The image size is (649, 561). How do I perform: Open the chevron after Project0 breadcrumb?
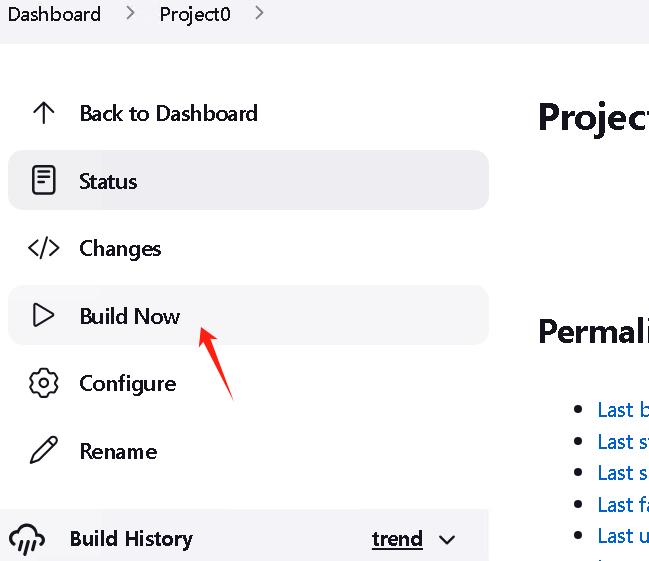(259, 13)
